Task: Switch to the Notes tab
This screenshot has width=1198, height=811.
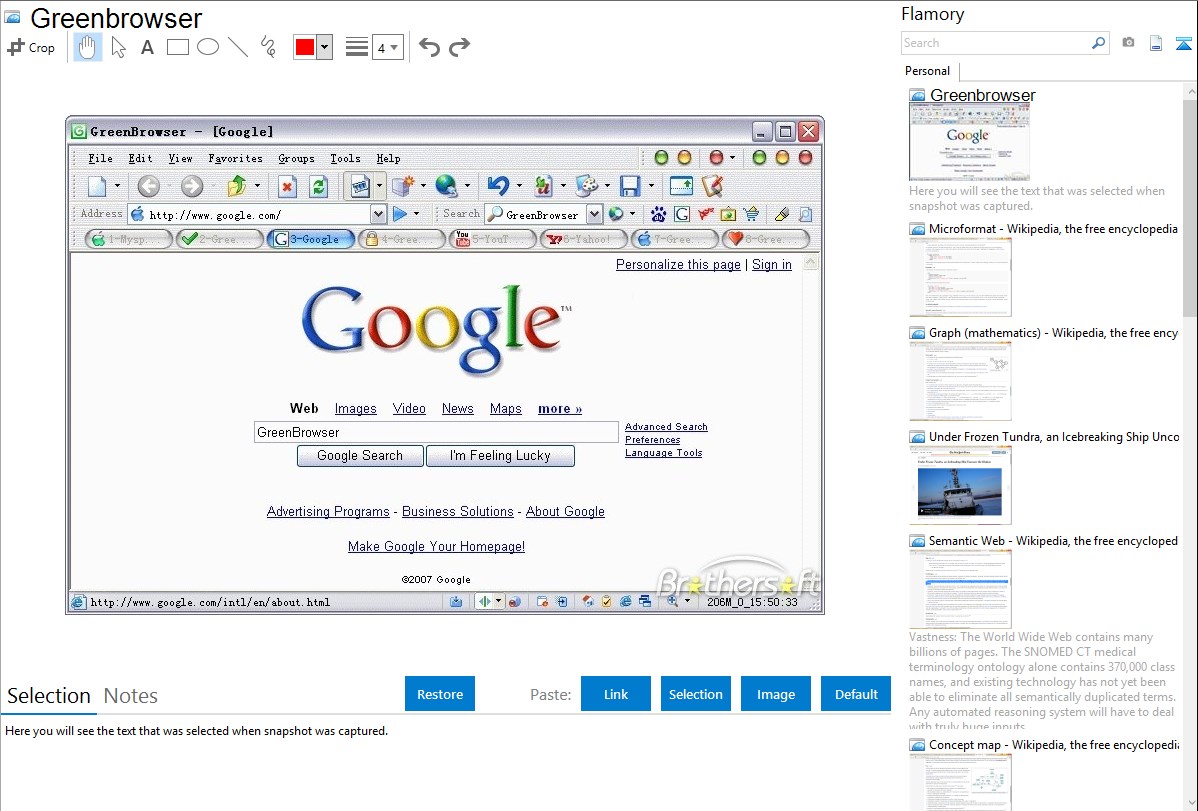Action: (x=131, y=696)
